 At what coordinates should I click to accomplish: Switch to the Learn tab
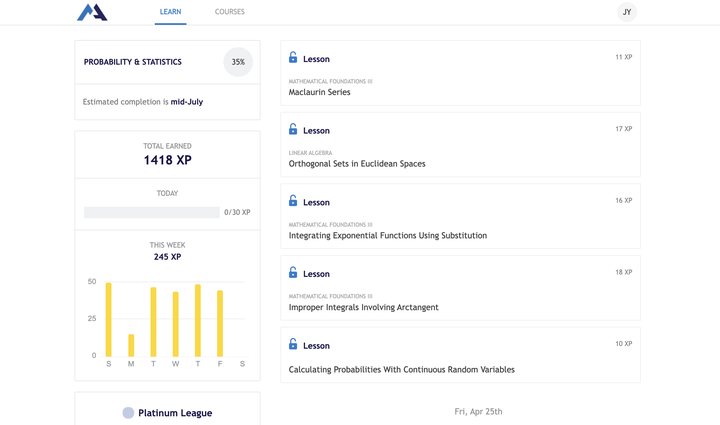point(170,12)
